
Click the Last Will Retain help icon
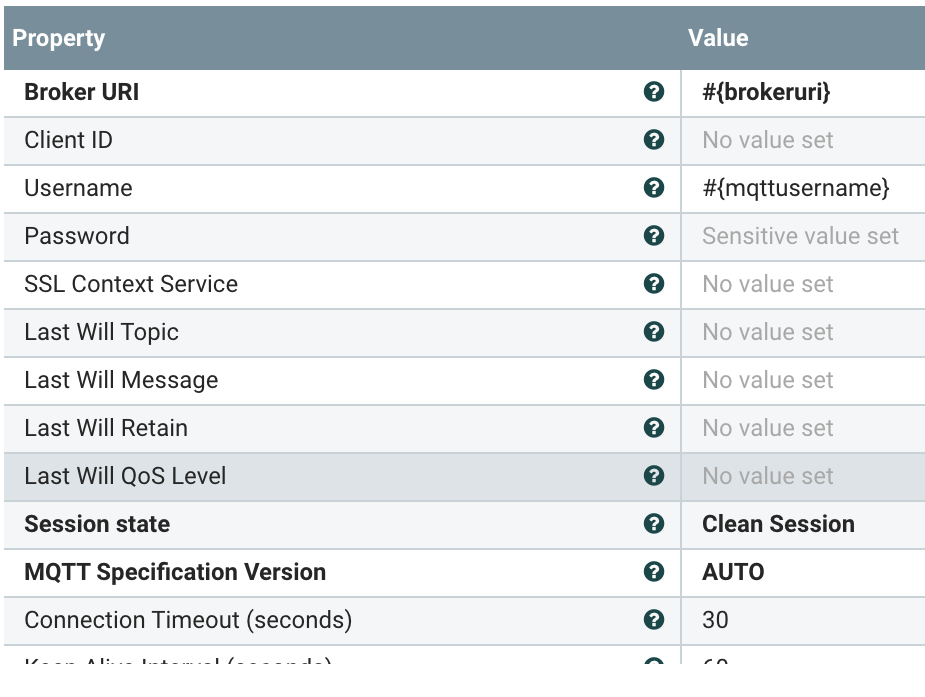click(x=654, y=428)
